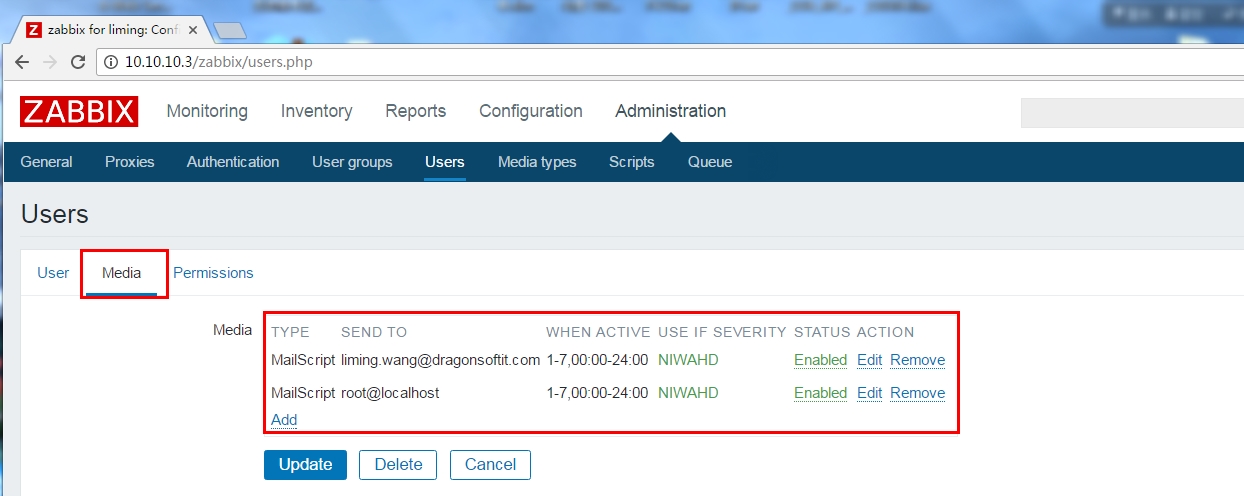Click the WHEN ACTIVE column header
The image size is (1244, 496).
[598, 332]
